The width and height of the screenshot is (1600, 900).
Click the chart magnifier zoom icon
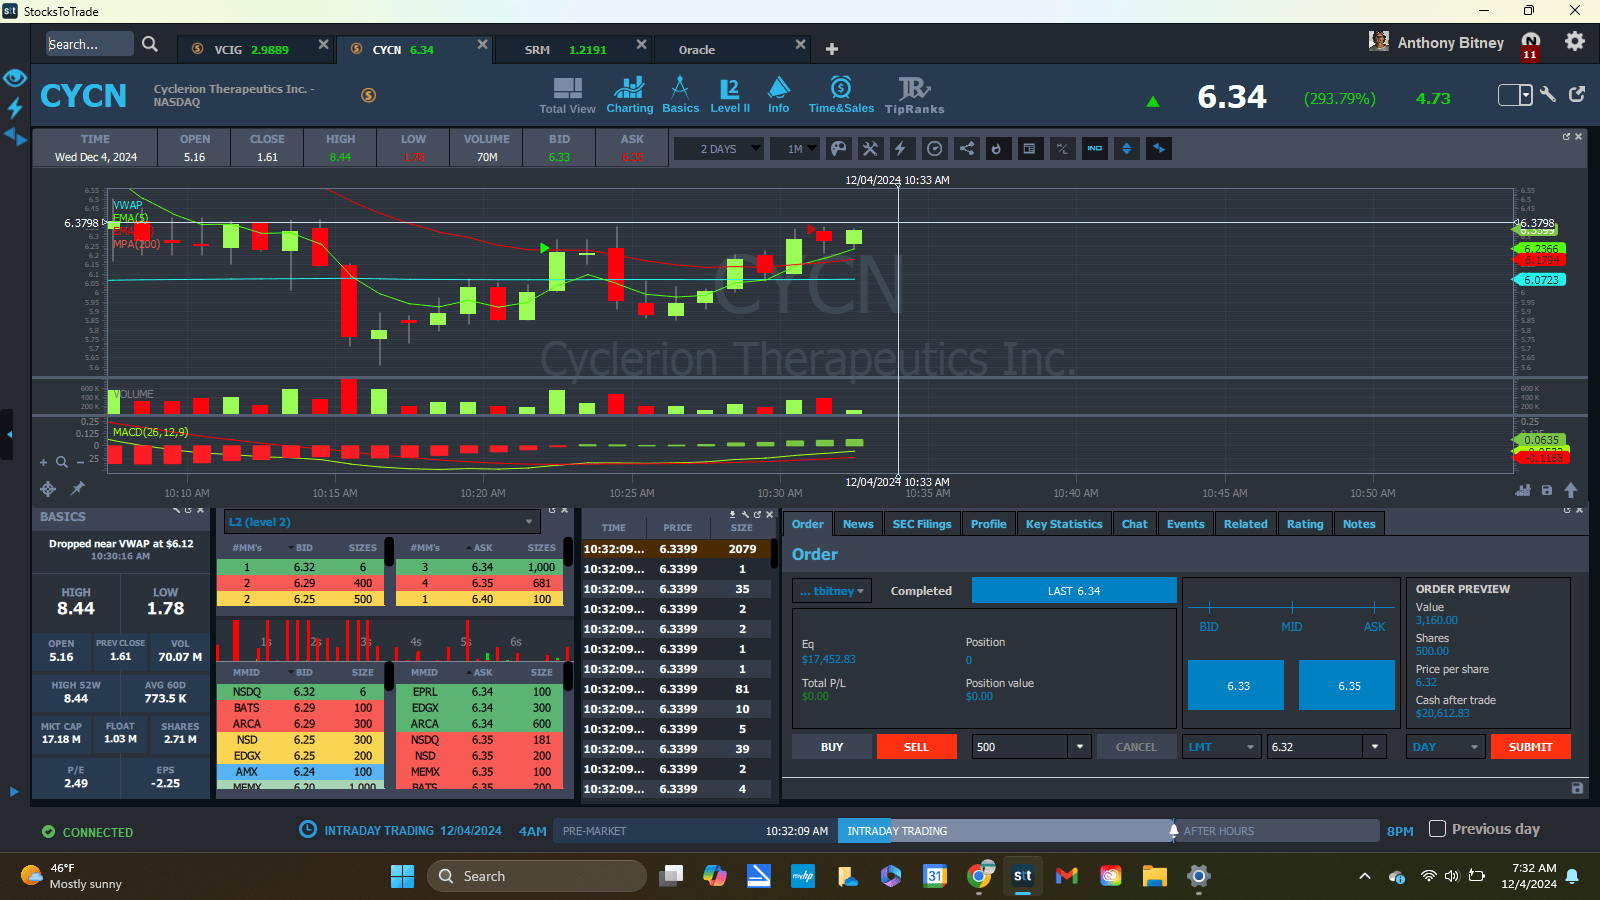pos(62,462)
